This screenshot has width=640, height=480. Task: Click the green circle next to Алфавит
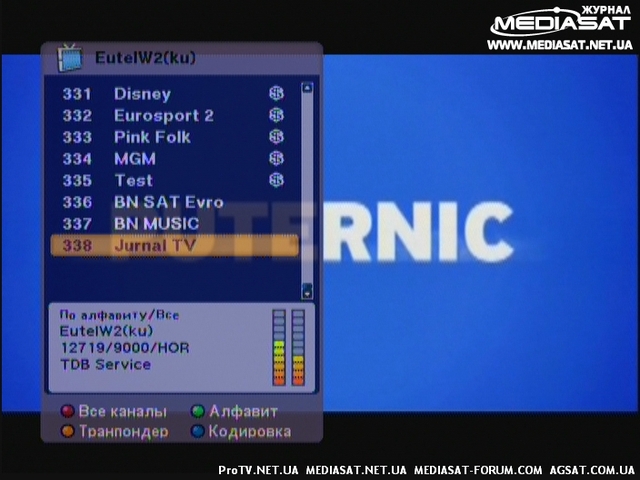(198, 411)
